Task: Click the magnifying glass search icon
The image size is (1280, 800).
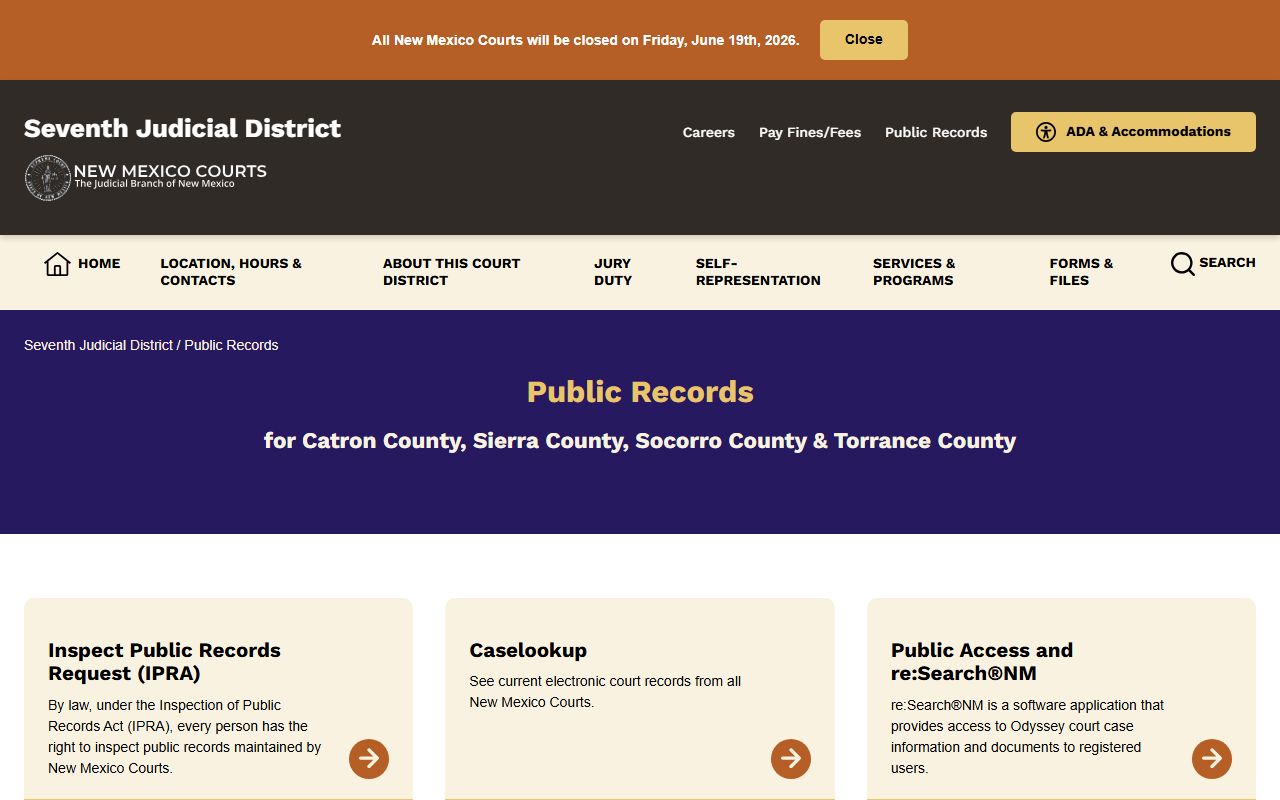Action: click(x=1182, y=264)
